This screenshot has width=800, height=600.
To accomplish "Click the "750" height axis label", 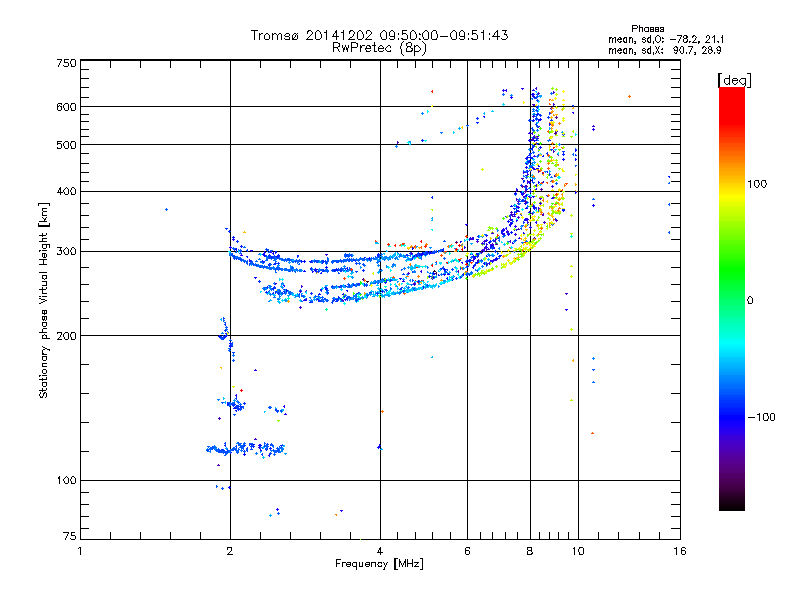I will [x=66, y=63].
